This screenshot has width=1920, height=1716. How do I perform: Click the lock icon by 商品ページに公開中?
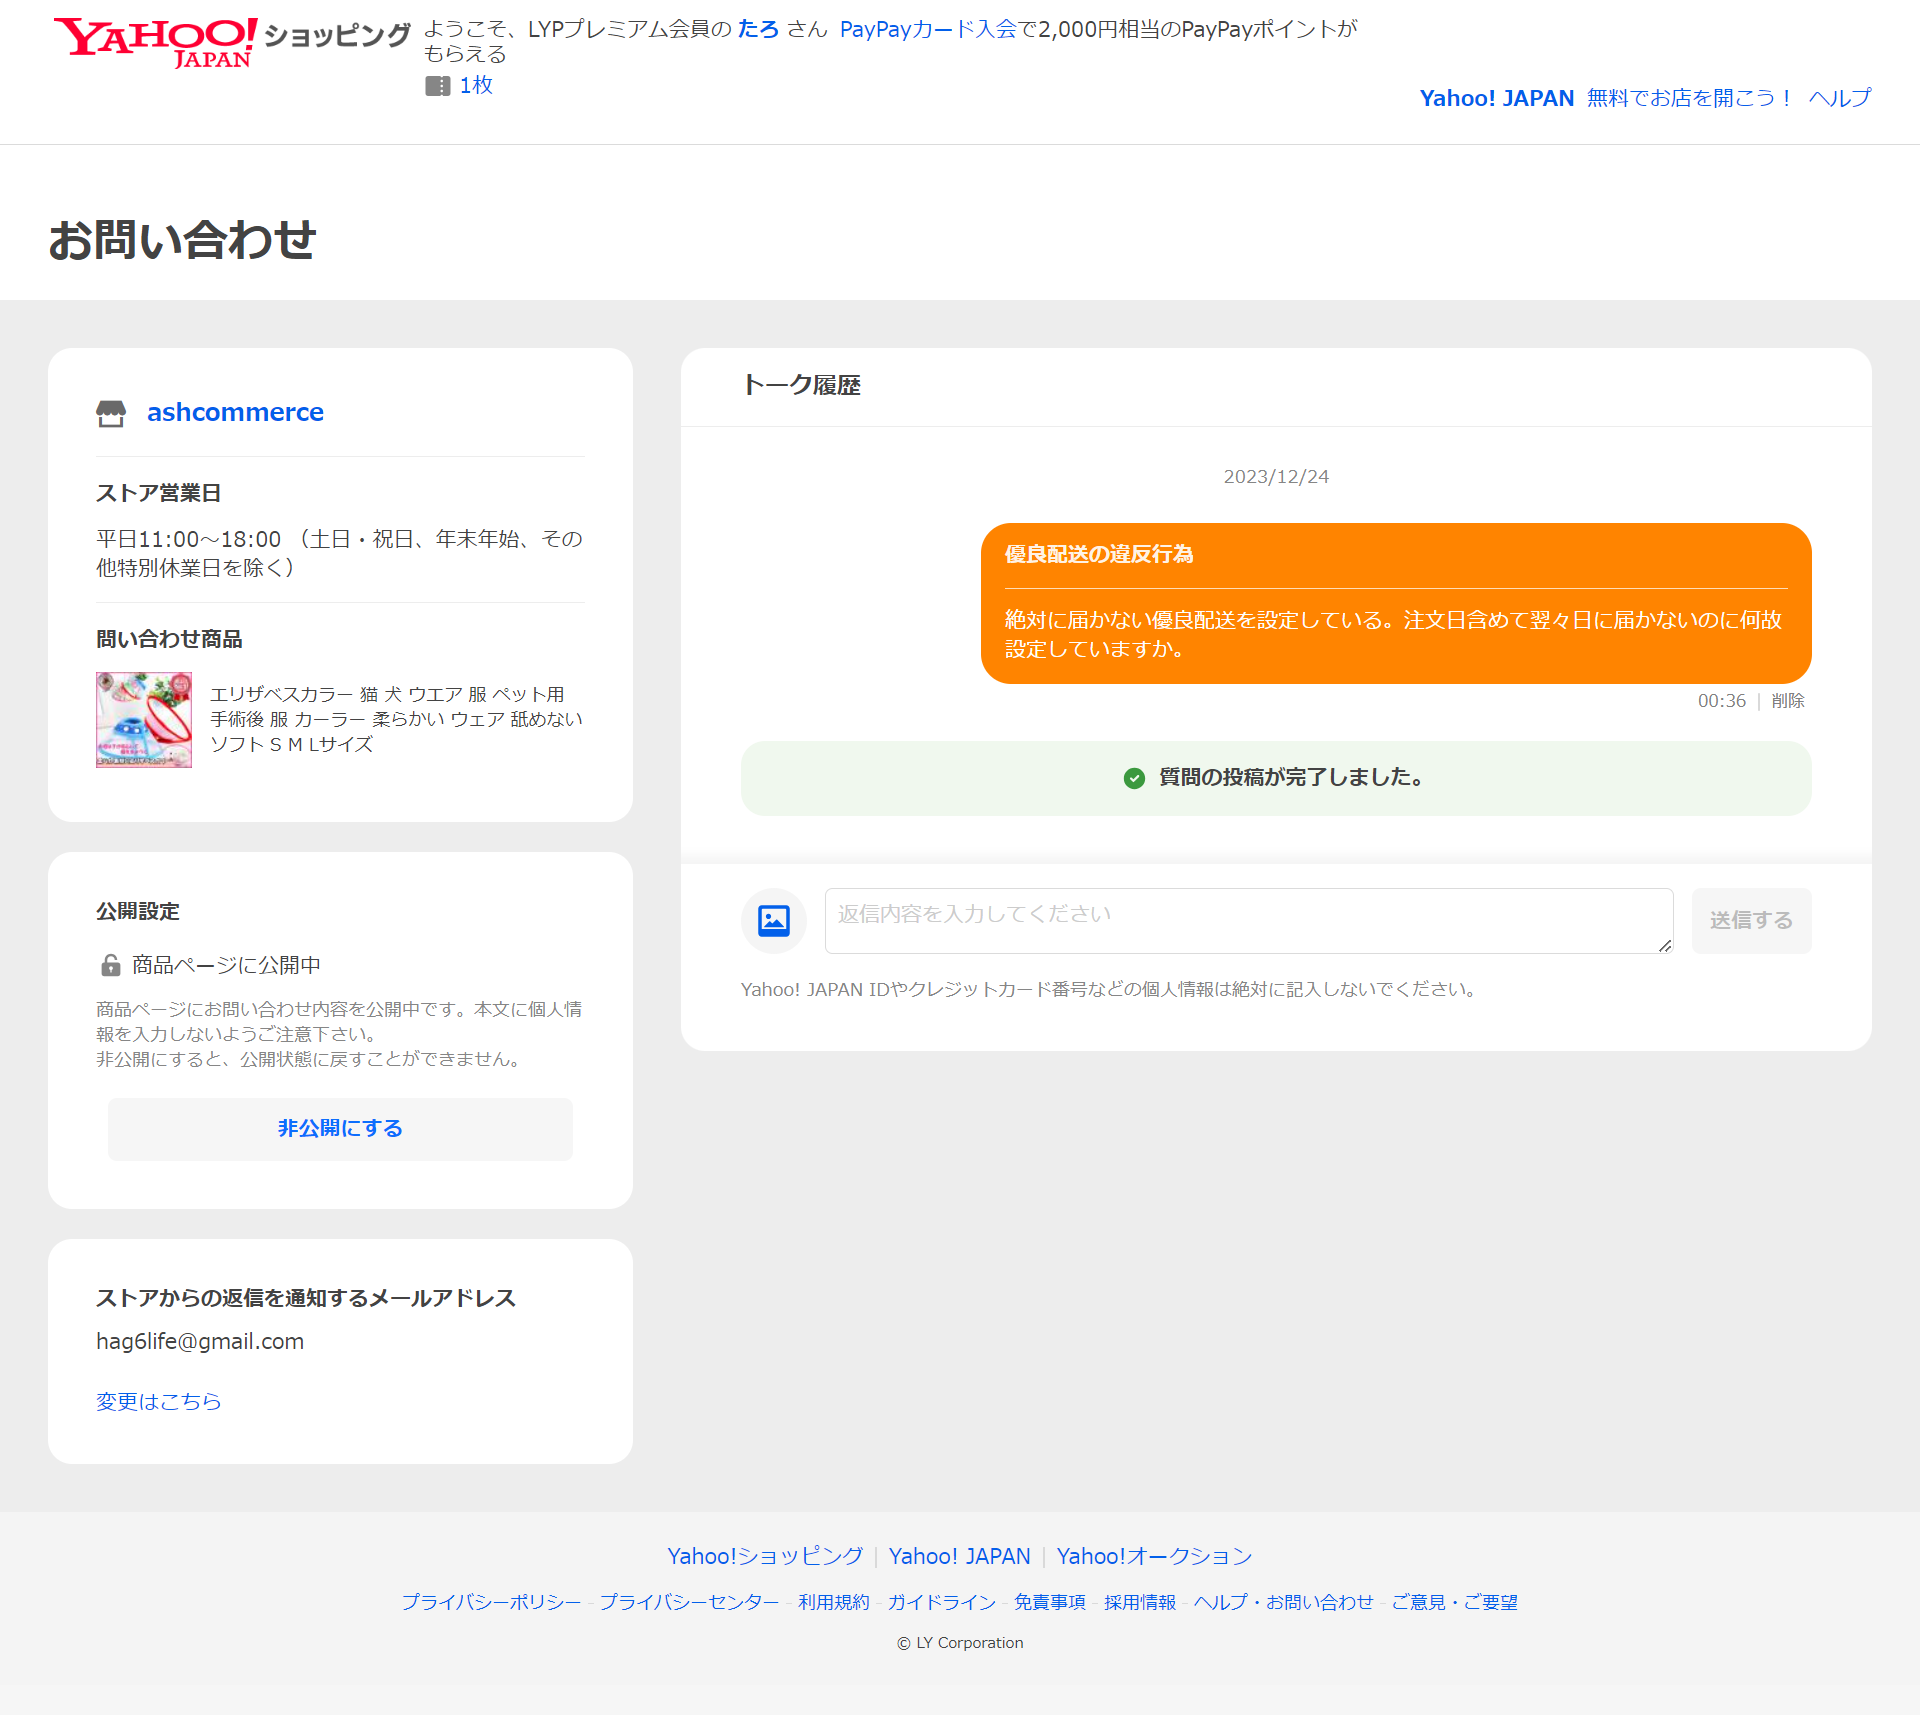click(110, 965)
